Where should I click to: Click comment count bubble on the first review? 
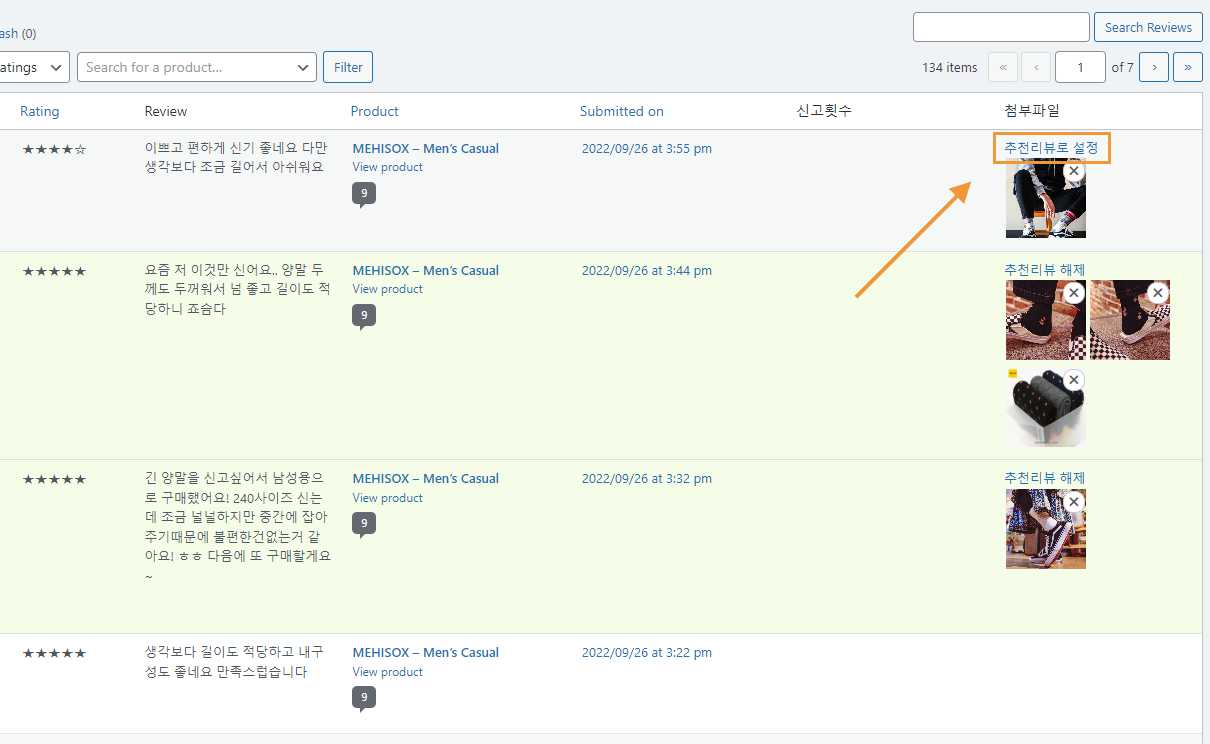(364, 194)
